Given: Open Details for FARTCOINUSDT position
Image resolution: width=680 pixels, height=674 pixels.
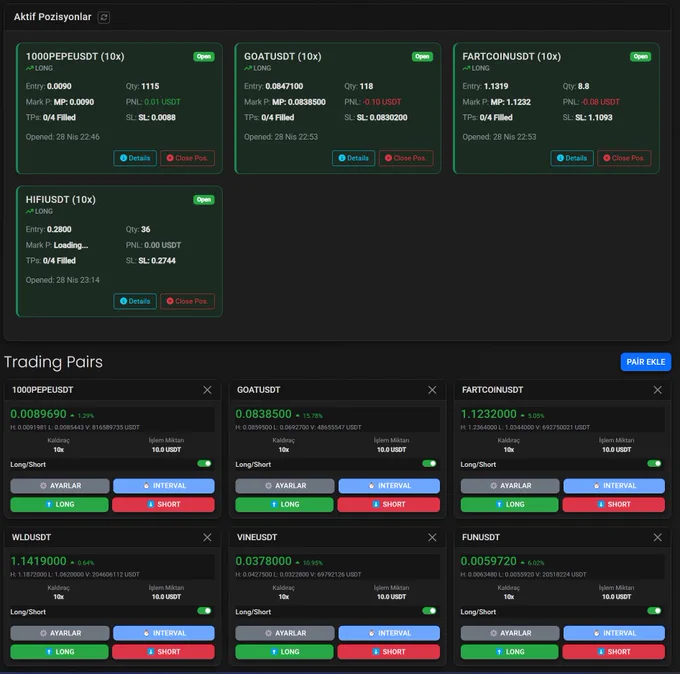Looking at the screenshot, I should point(572,158).
